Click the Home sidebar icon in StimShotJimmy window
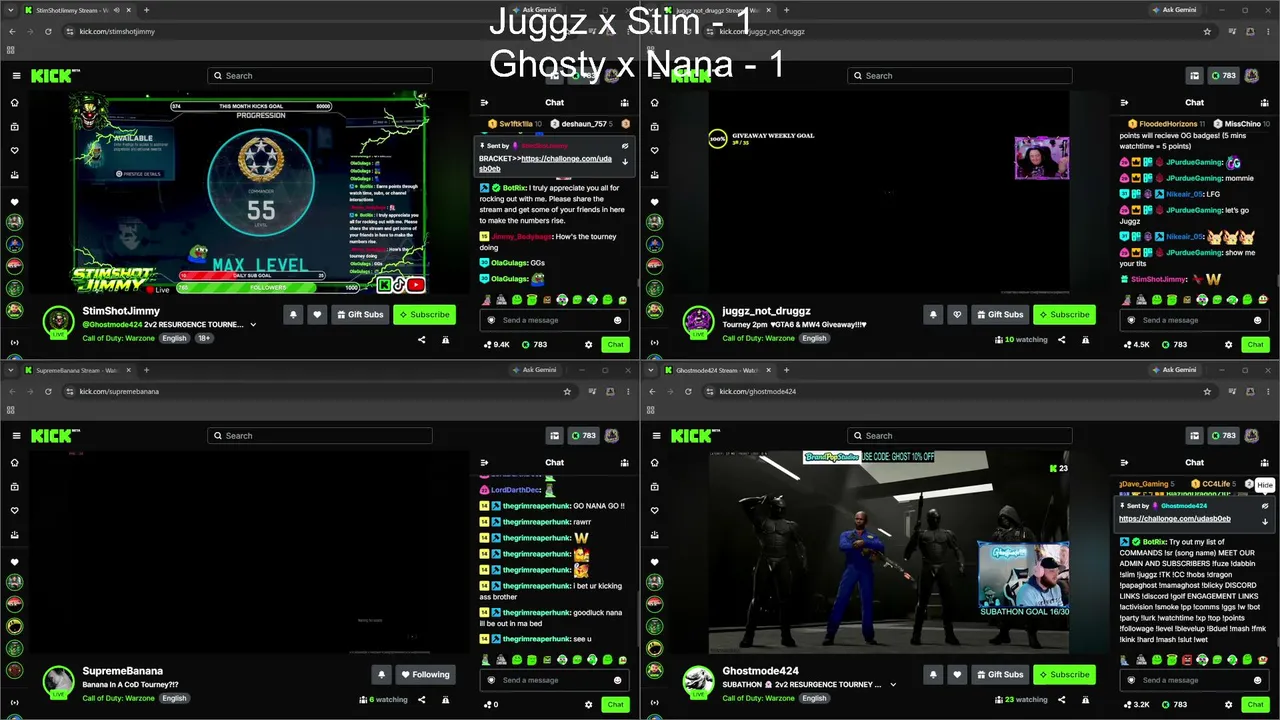The image size is (1280, 720). pyautogui.click(x=15, y=102)
